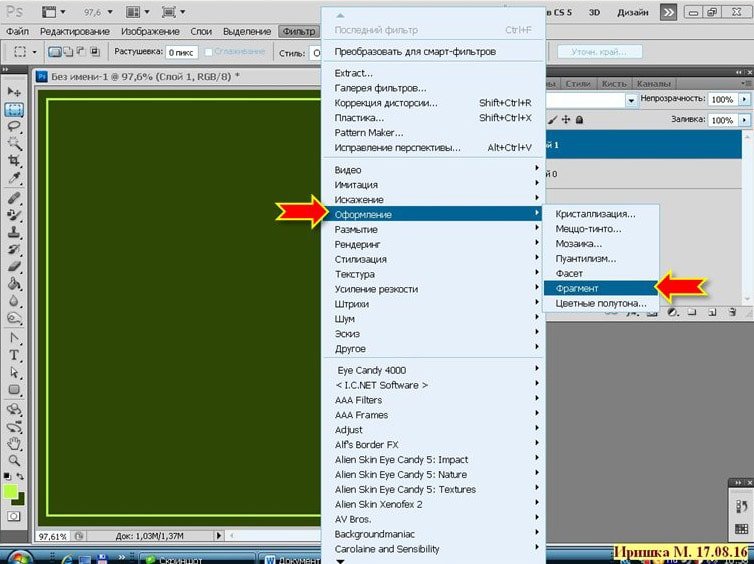
Task: Select the Horizontal Type tool
Action: 15,355
